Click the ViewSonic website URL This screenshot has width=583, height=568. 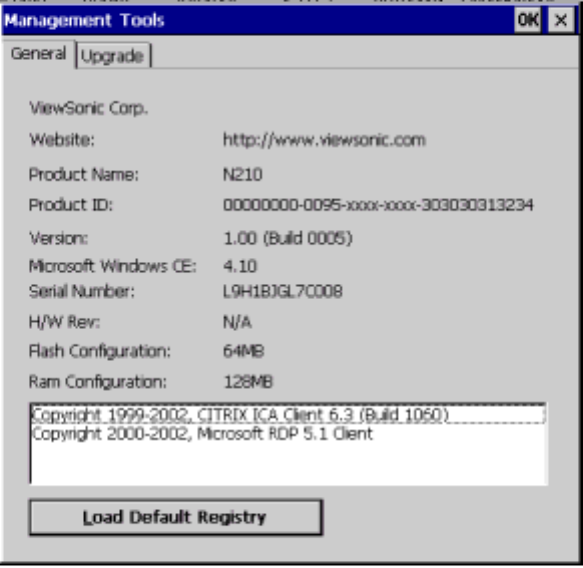pos(324,140)
